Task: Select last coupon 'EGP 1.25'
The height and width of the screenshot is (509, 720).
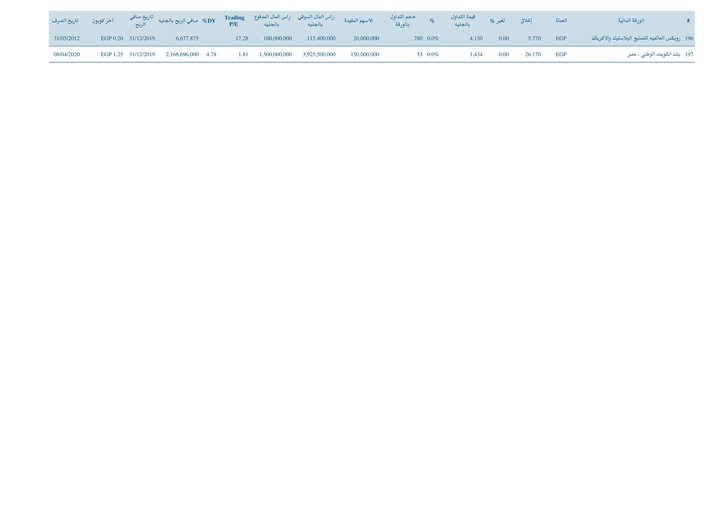Action: [x=112, y=54]
